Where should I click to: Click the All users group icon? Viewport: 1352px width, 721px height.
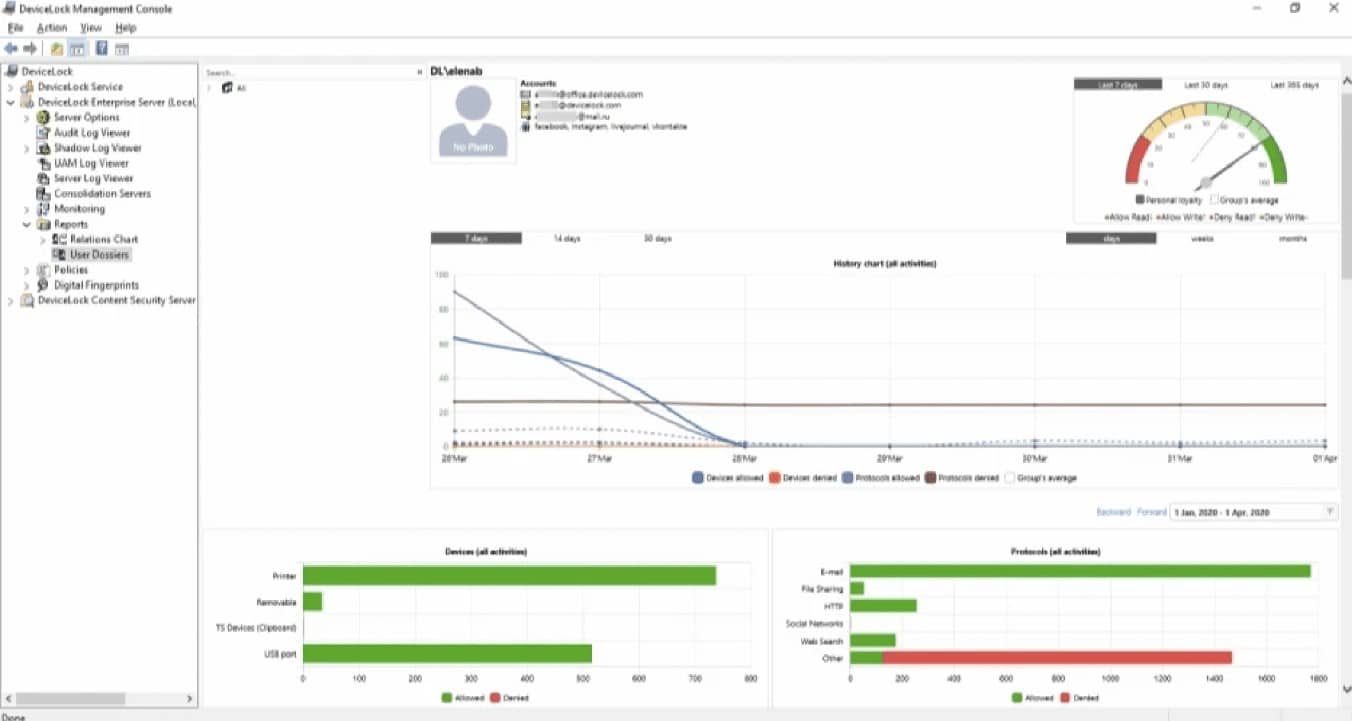[228, 88]
